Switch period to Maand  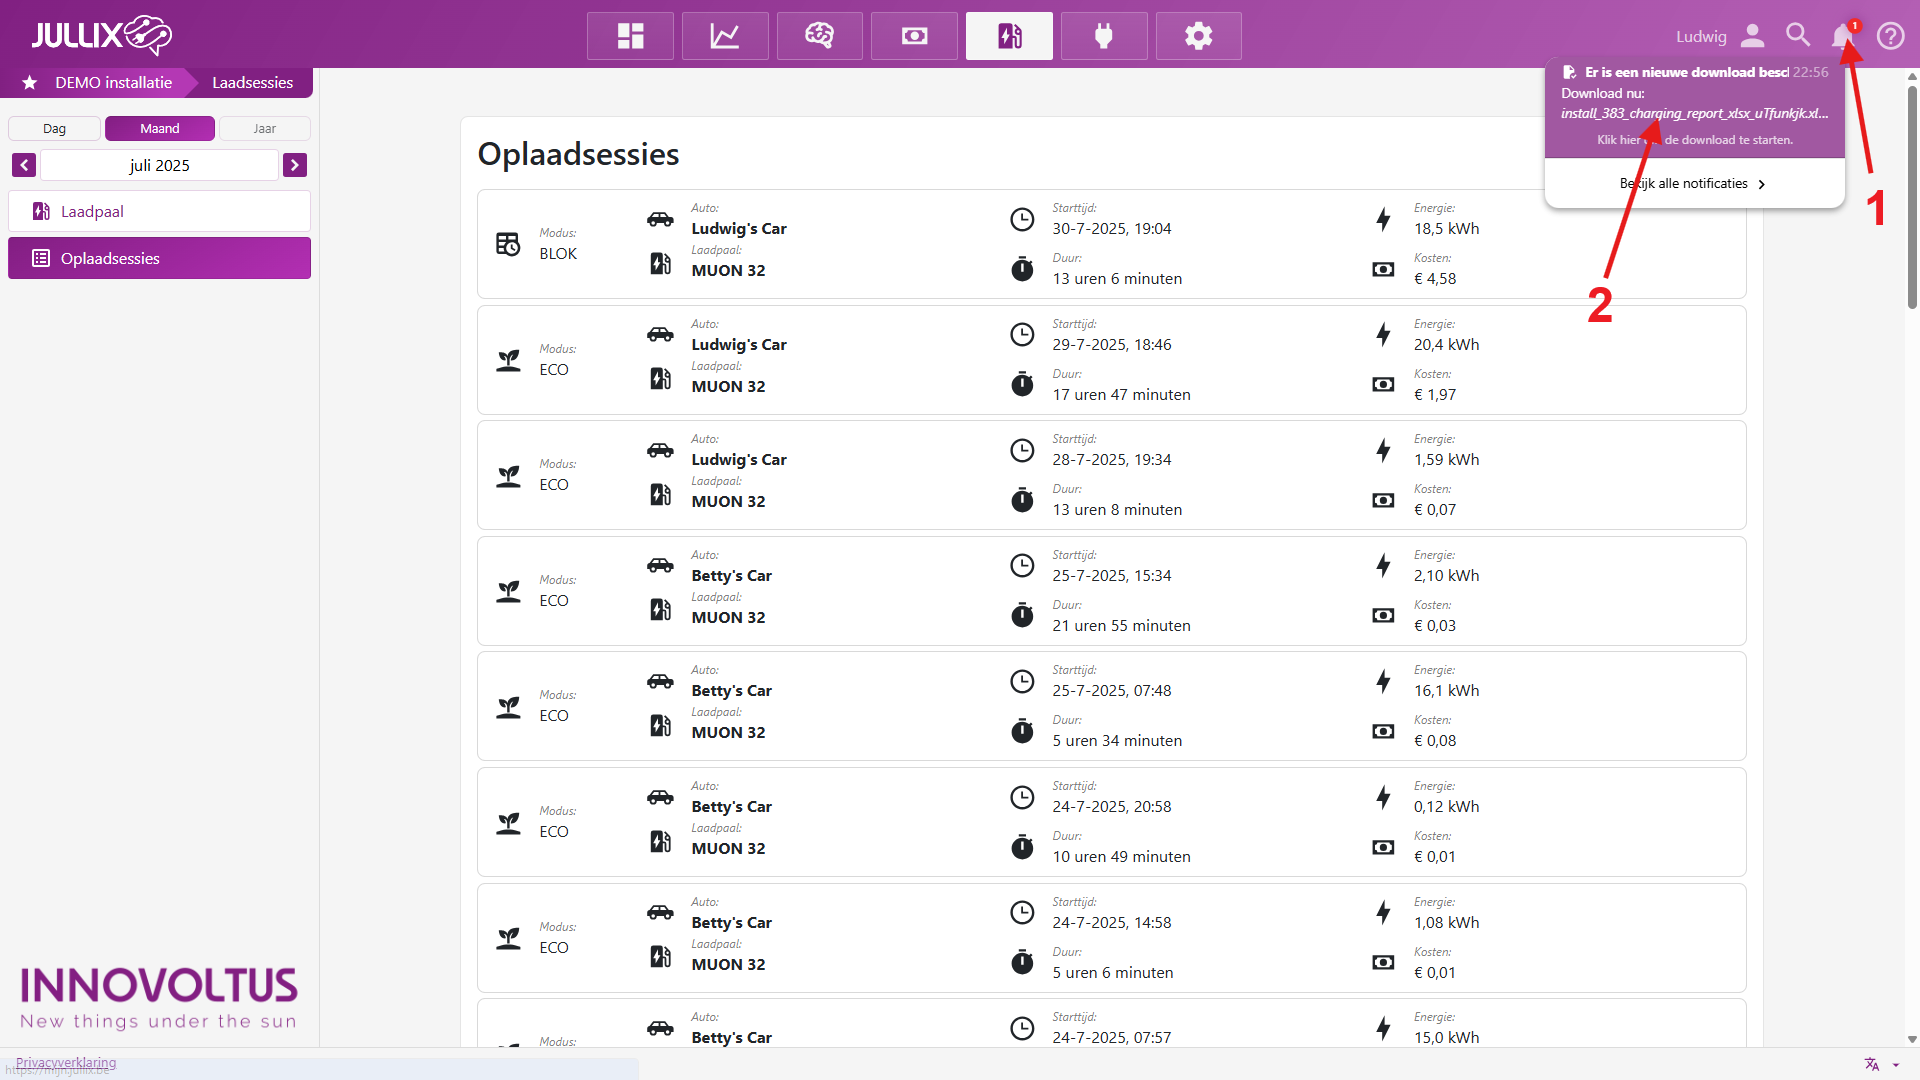coord(160,128)
